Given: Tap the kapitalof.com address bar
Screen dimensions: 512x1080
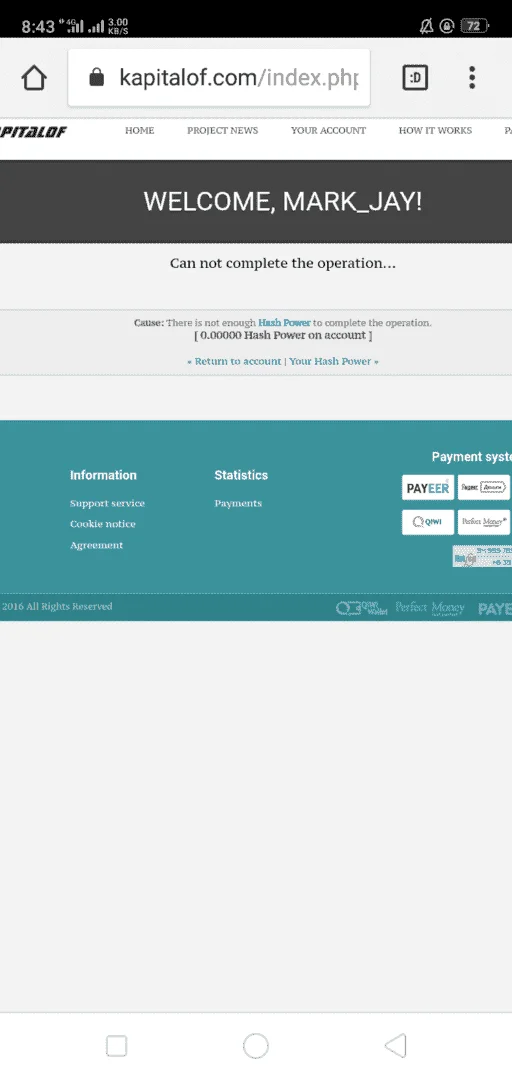Looking at the screenshot, I should click(219, 78).
